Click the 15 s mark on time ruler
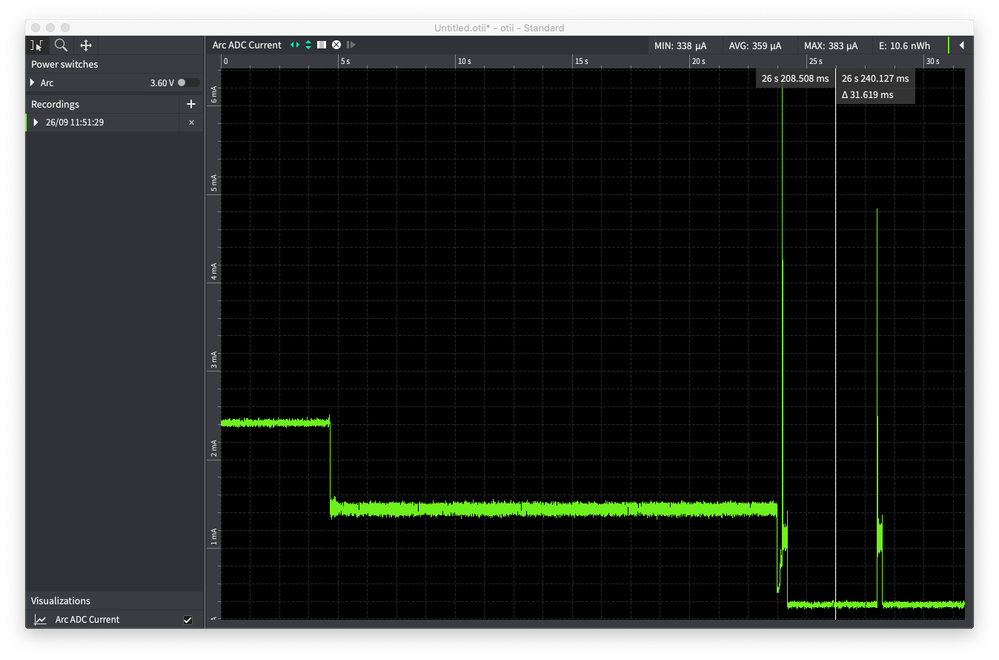 (581, 61)
